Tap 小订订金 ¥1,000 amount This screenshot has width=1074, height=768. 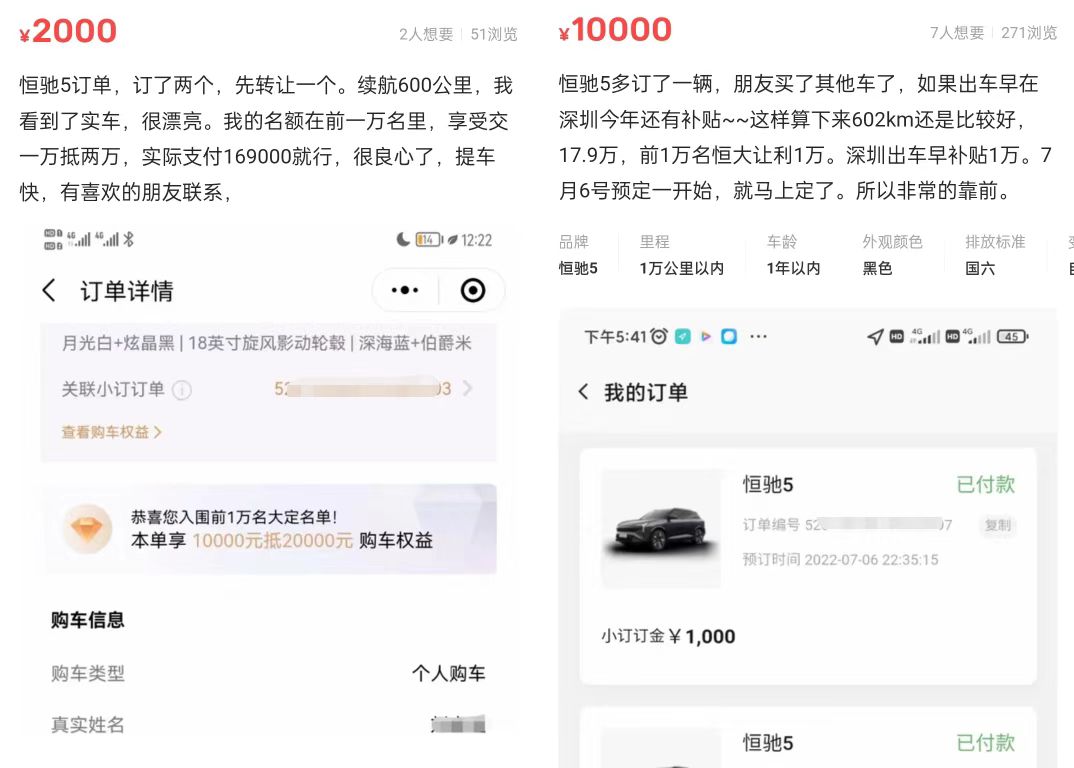pyautogui.click(x=669, y=636)
